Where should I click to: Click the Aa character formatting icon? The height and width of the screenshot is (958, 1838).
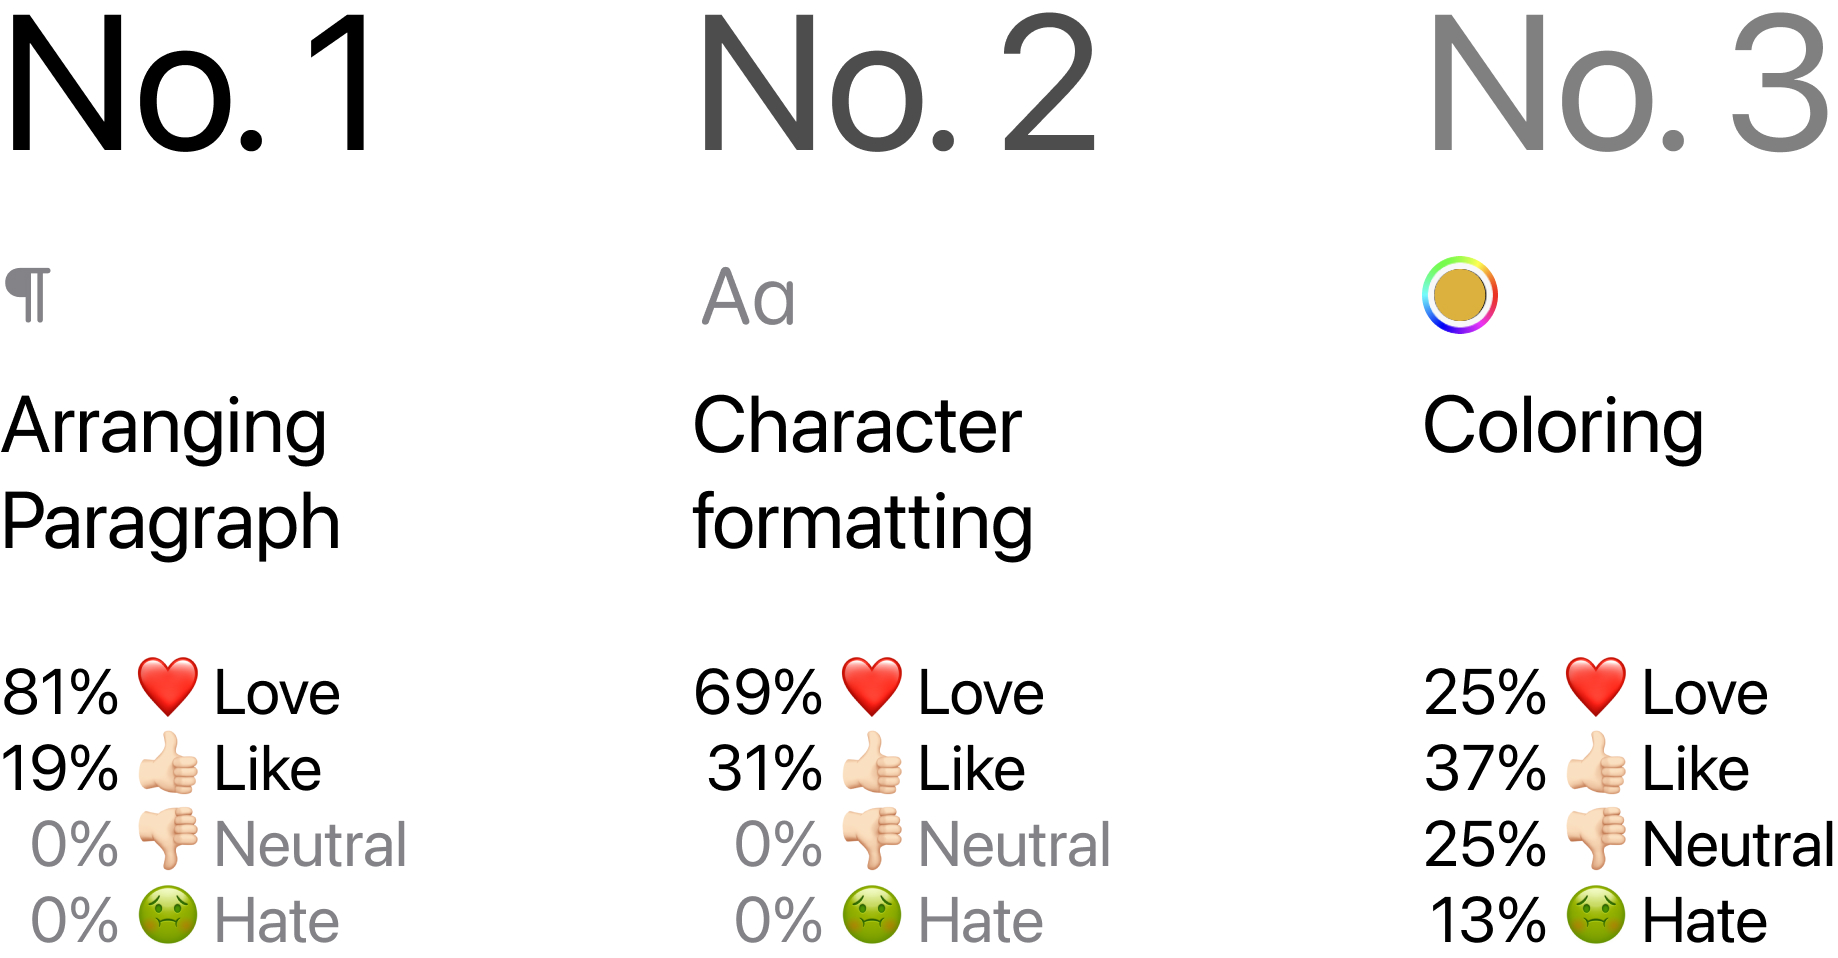tap(749, 297)
